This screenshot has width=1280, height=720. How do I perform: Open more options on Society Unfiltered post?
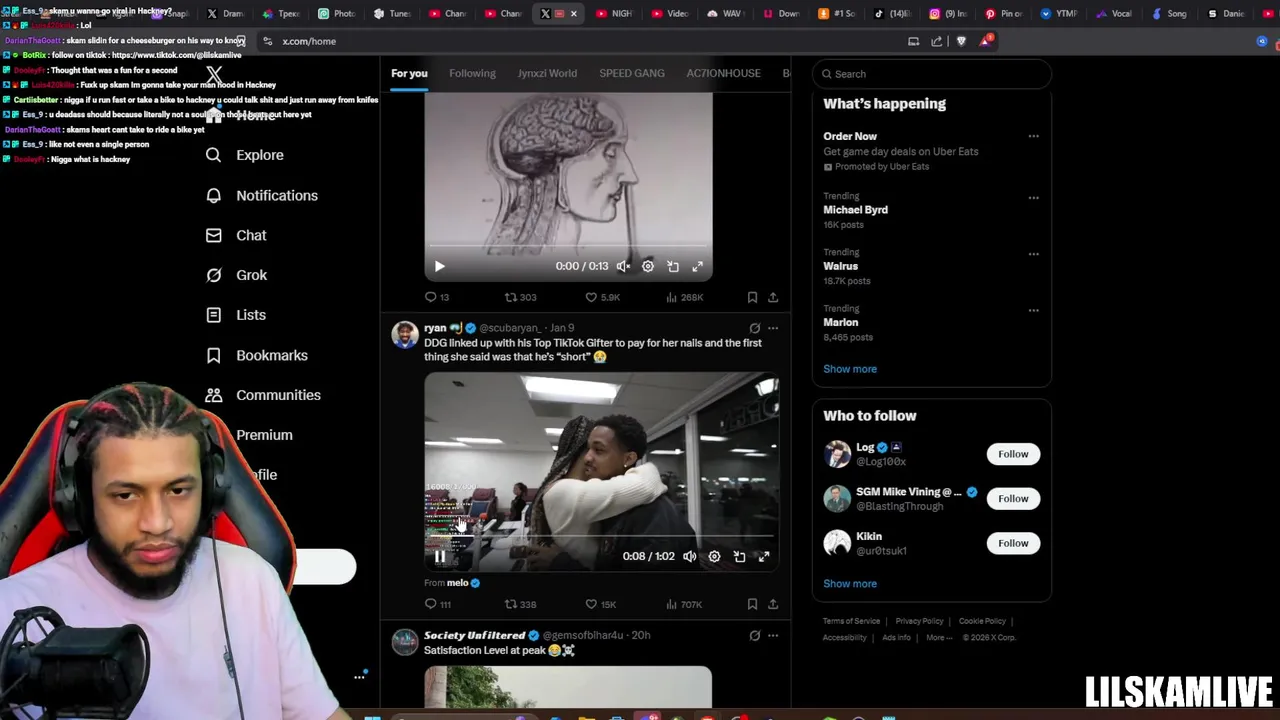click(x=773, y=635)
